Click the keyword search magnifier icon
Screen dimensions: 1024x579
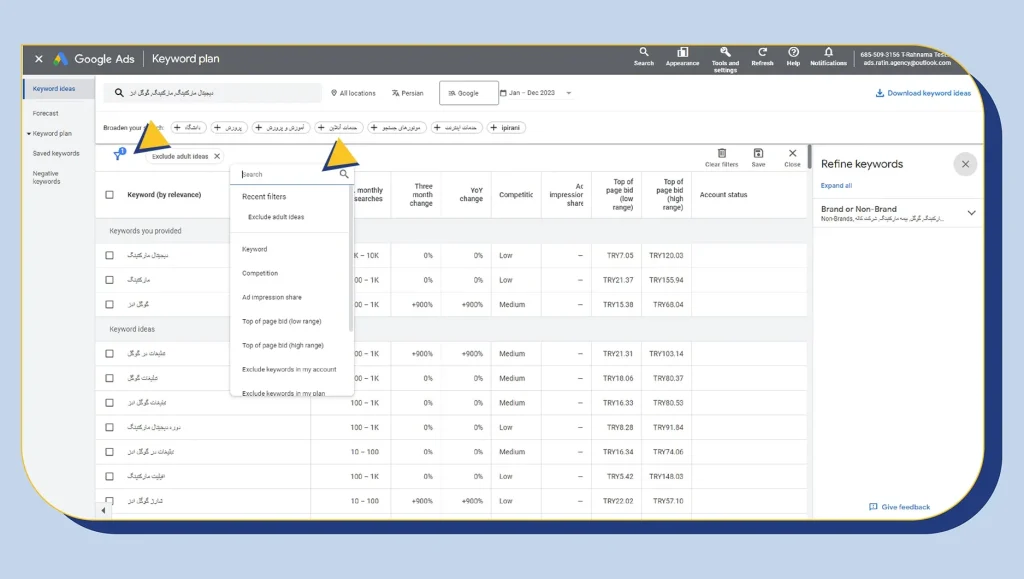point(119,93)
